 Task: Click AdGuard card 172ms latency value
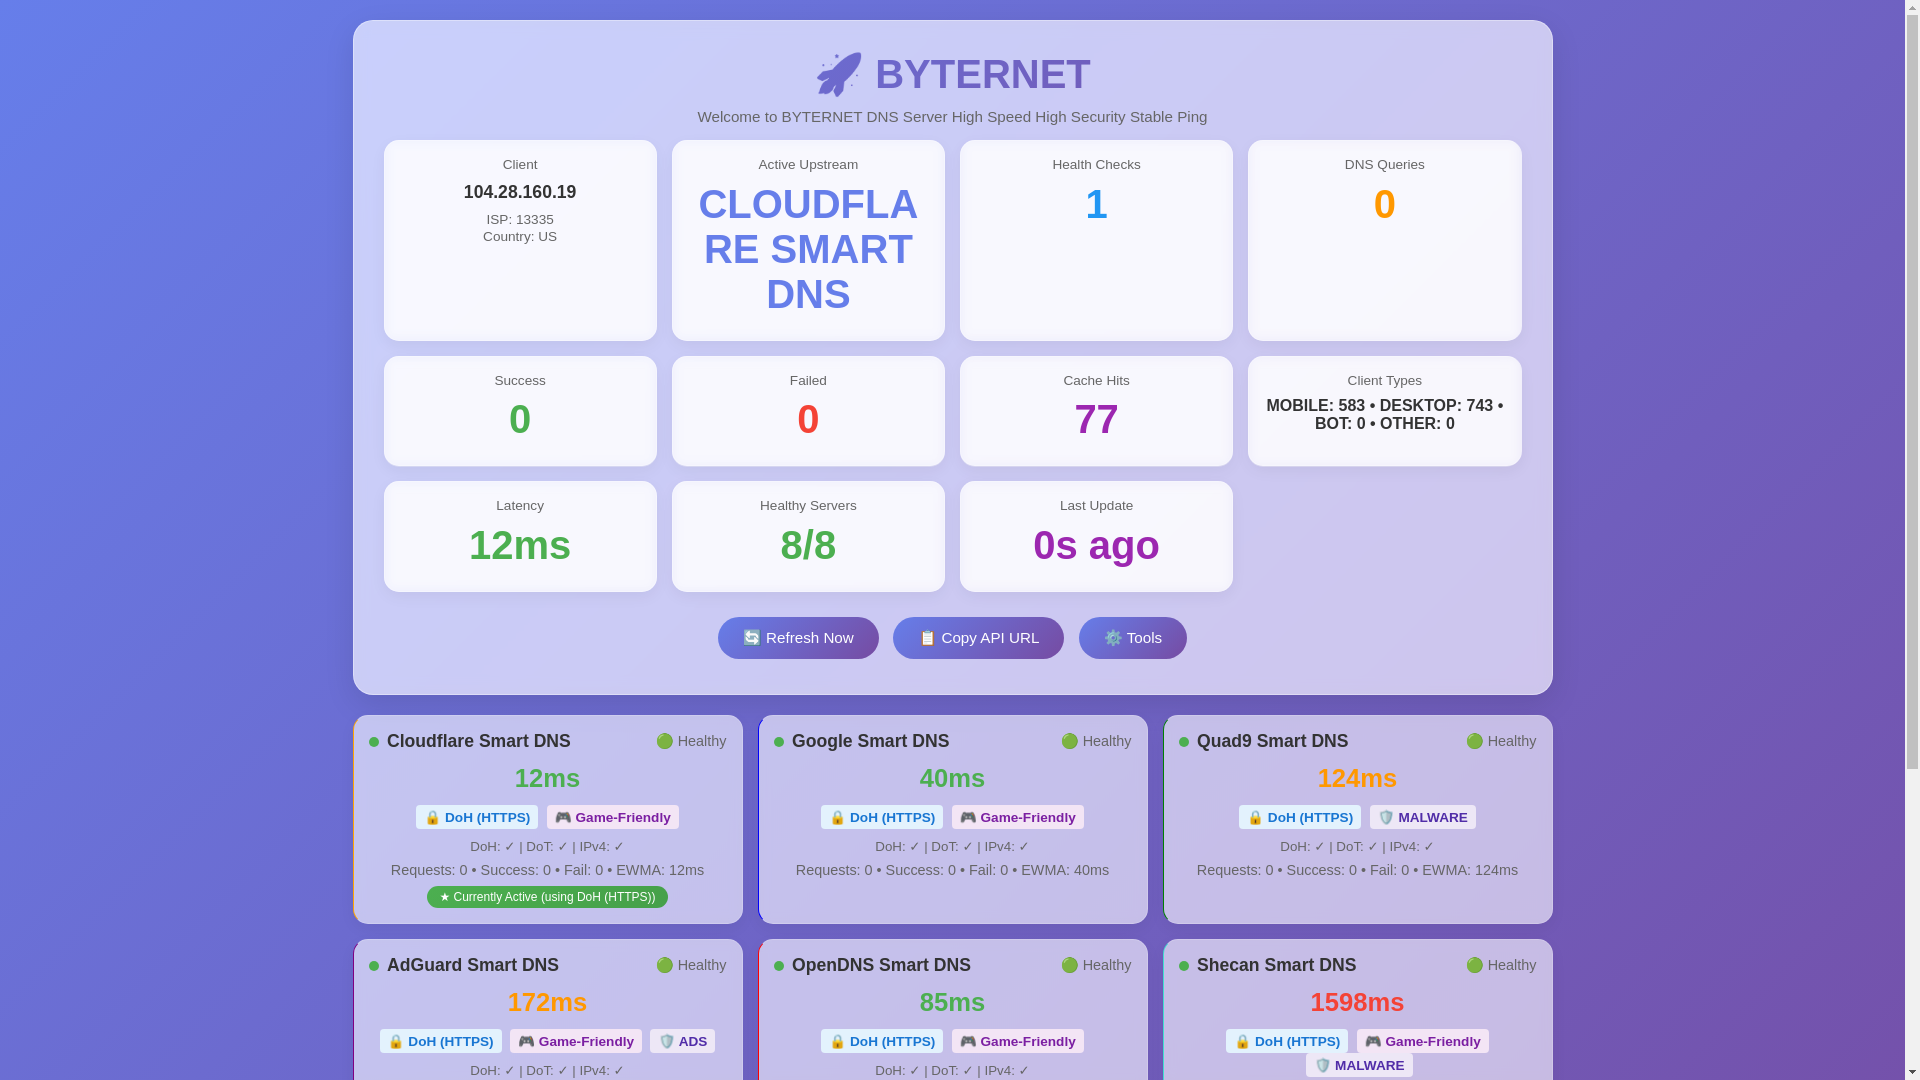coord(547,1002)
